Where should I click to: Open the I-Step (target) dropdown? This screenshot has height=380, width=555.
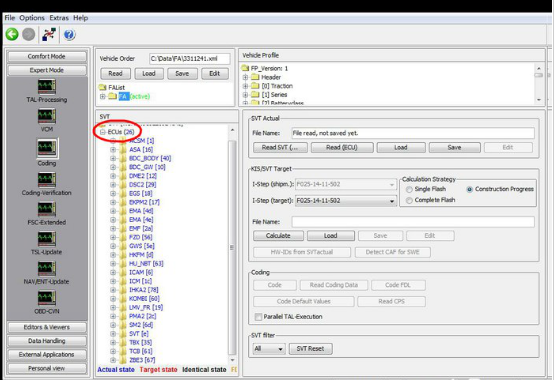click(392, 201)
